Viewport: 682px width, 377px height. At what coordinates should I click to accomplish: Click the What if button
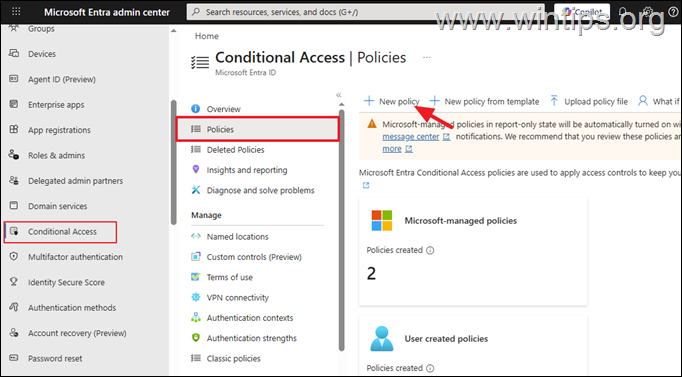pyautogui.click(x=659, y=101)
